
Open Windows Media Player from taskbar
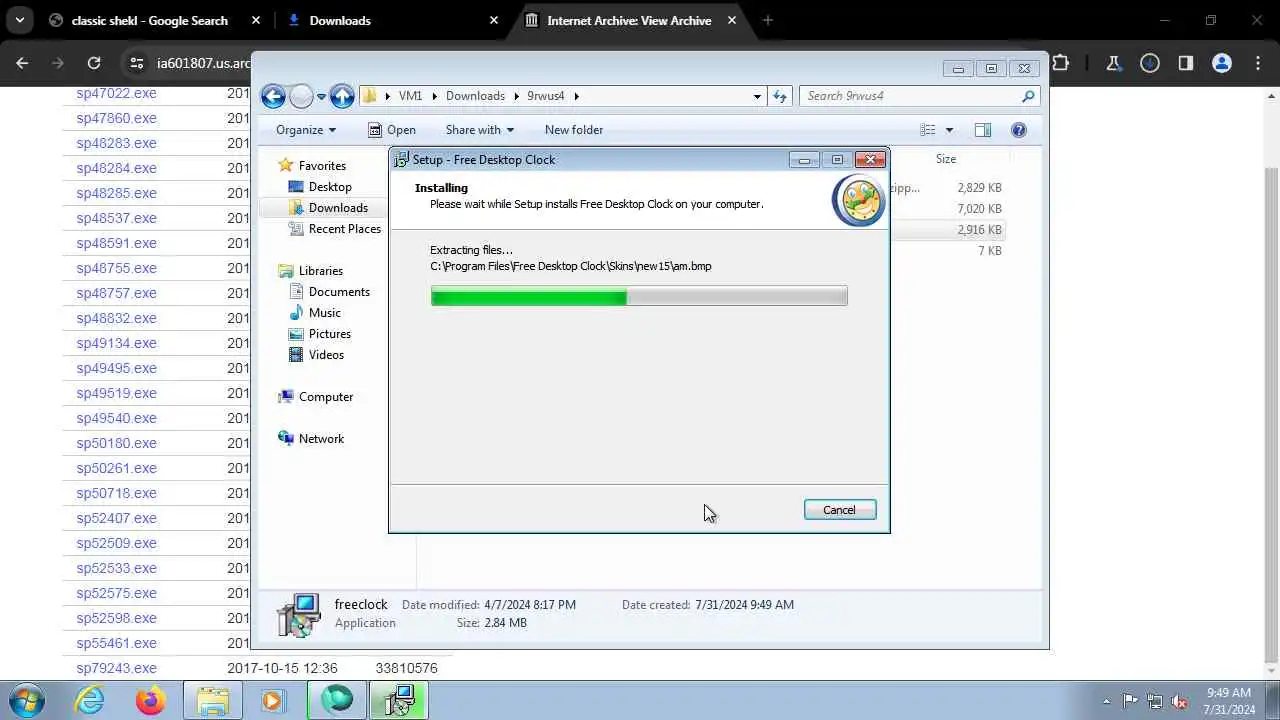click(273, 701)
